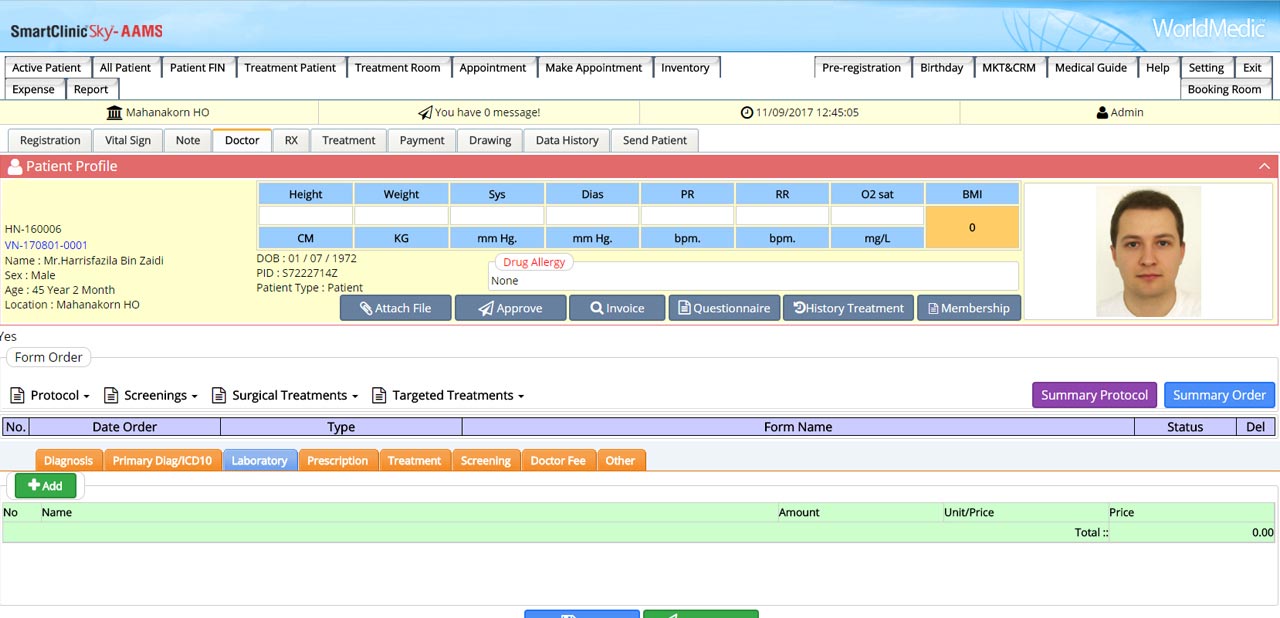Image resolution: width=1280 pixels, height=618 pixels.
Task: Click the green plus Add button
Action: coord(45,485)
